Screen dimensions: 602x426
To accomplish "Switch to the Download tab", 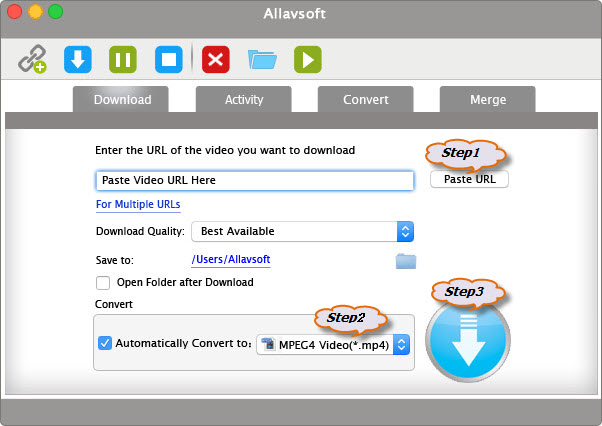I will pos(121,99).
